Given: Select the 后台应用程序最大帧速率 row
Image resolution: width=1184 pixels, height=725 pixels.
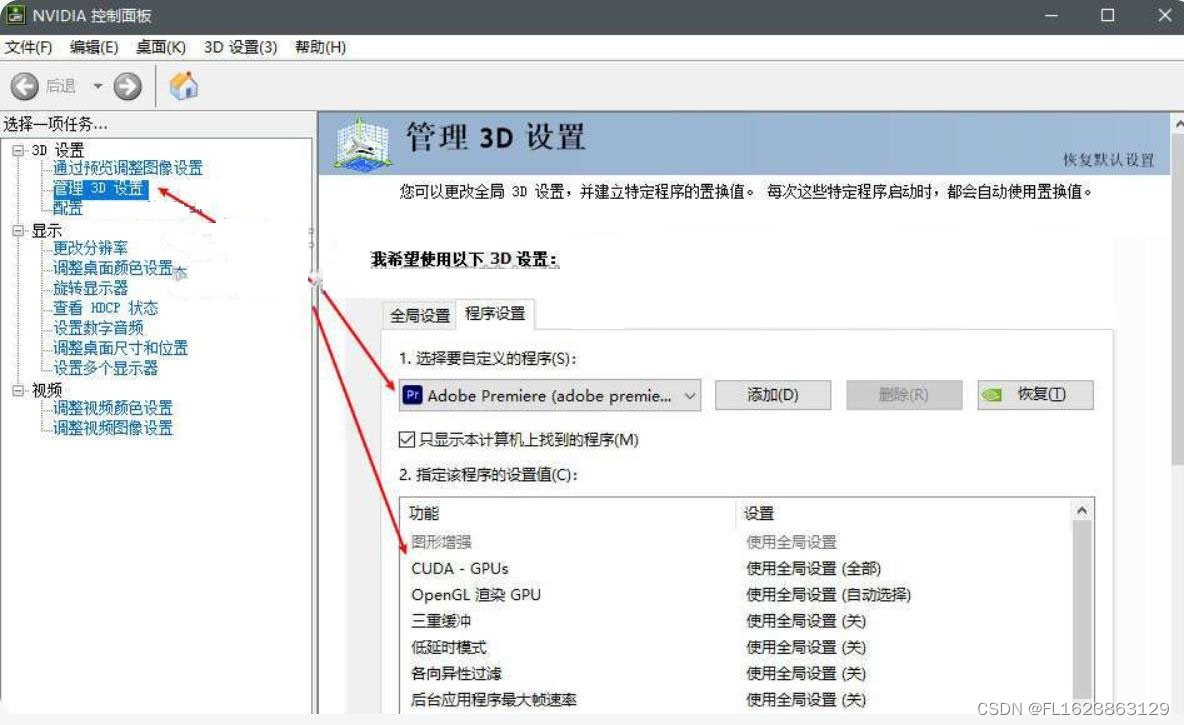Looking at the screenshot, I should point(736,700).
